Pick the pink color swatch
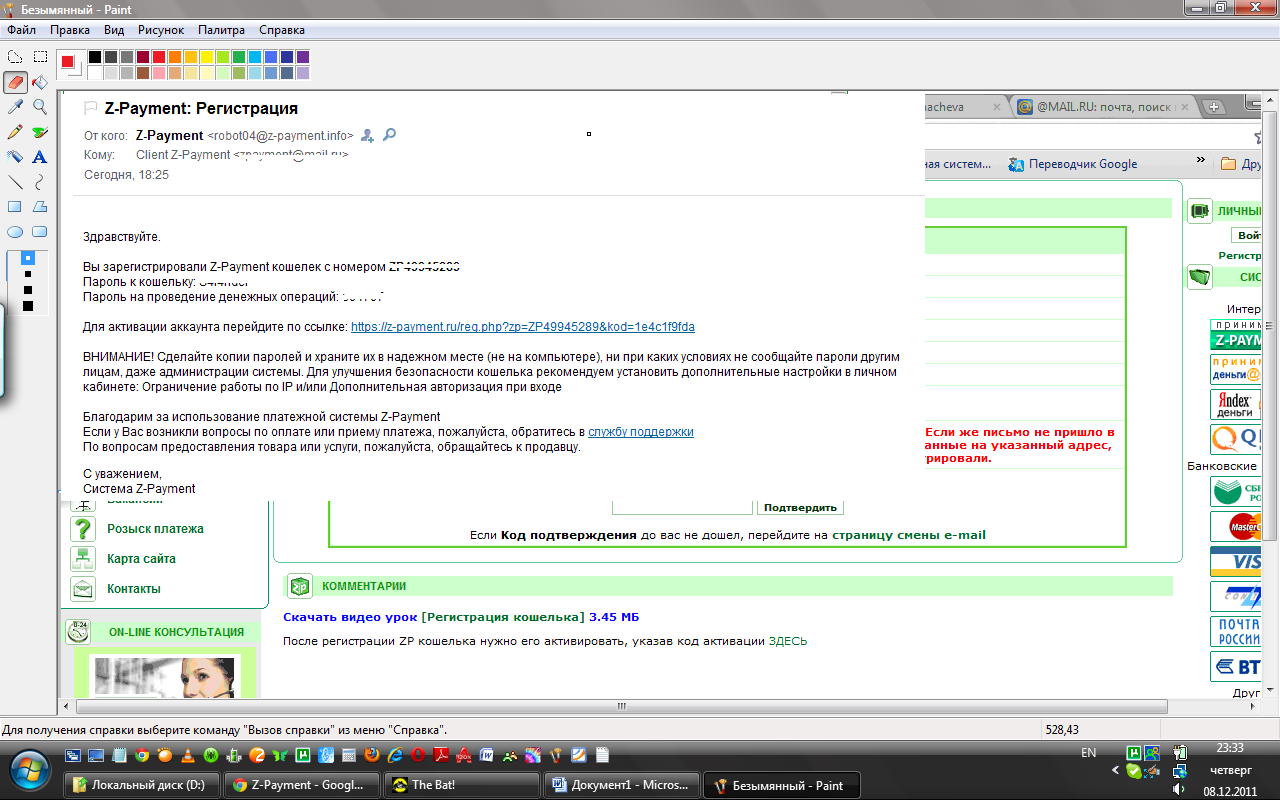This screenshot has width=1280, height=800. [x=159, y=73]
